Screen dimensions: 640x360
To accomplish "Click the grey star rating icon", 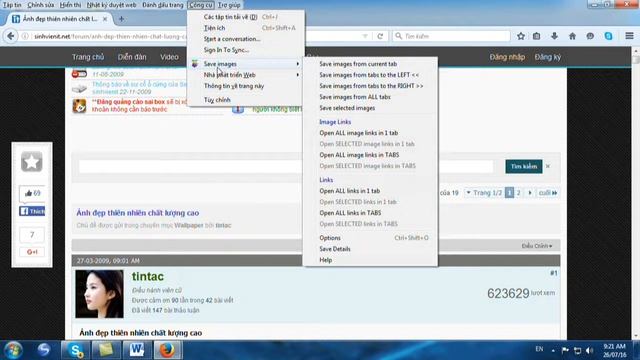I will click(x=32, y=162).
